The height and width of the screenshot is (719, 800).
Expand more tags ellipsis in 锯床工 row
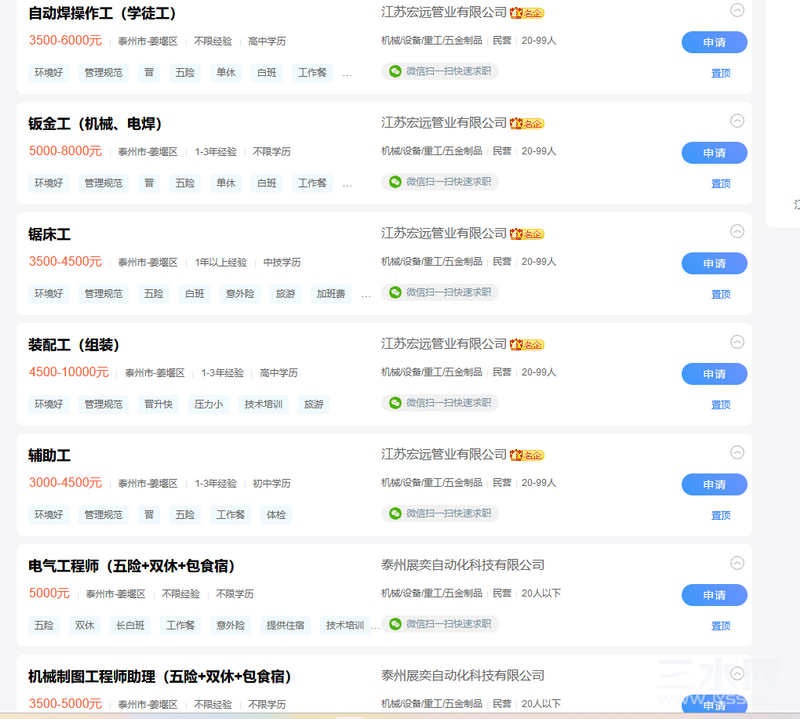point(366,295)
